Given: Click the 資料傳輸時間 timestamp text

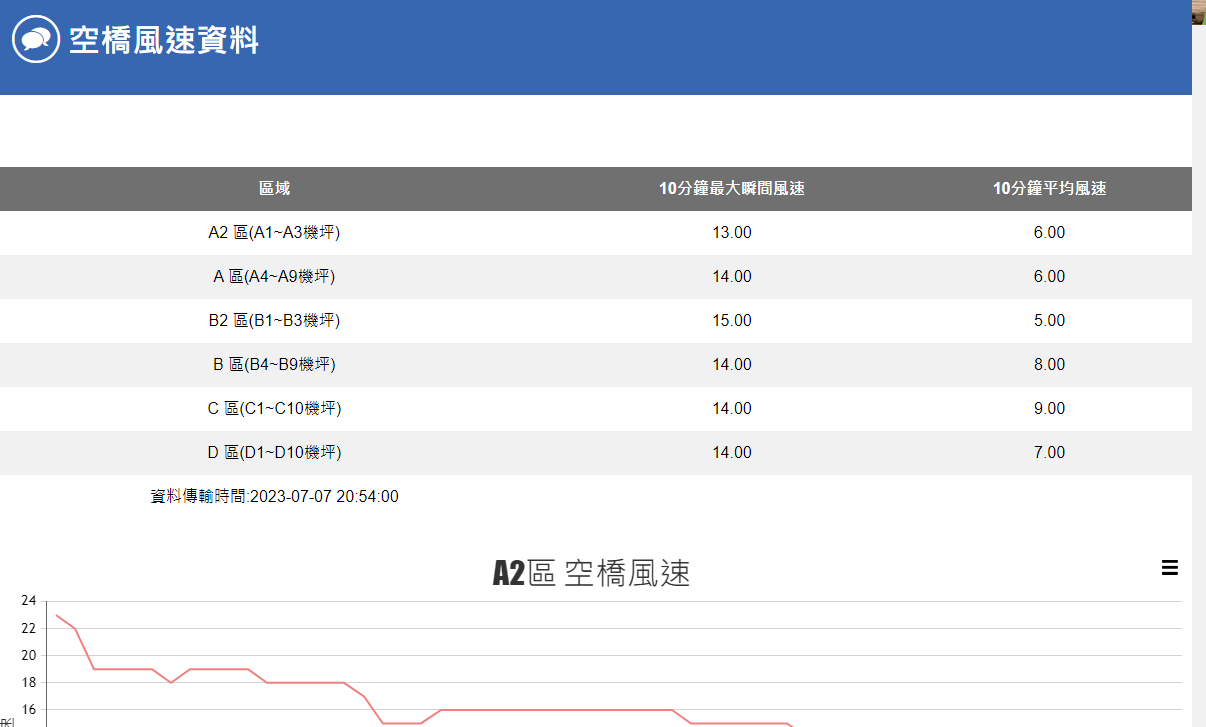Looking at the screenshot, I should click(274, 497).
